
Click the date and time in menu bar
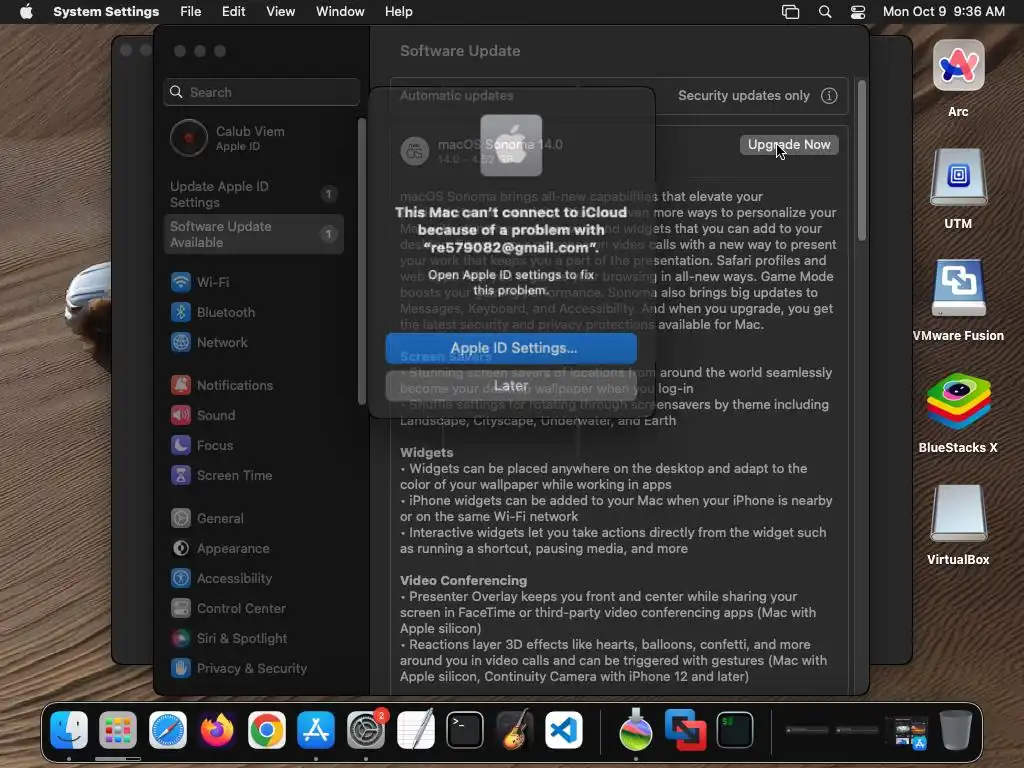(x=944, y=12)
